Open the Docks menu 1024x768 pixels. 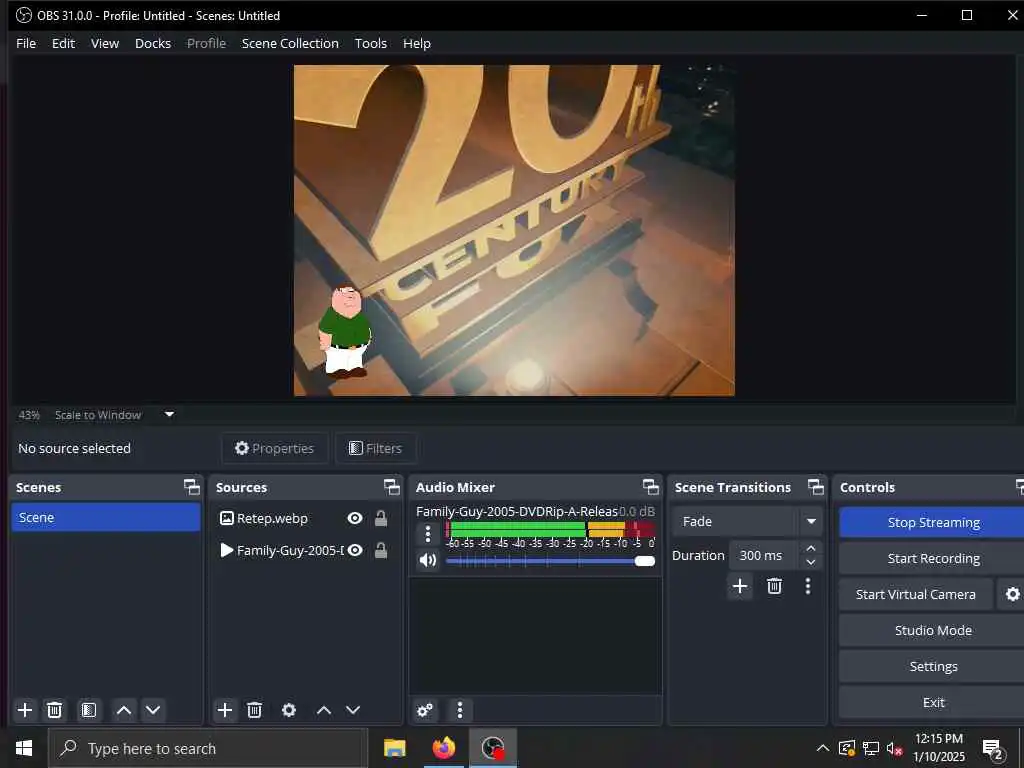[x=153, y=43]
